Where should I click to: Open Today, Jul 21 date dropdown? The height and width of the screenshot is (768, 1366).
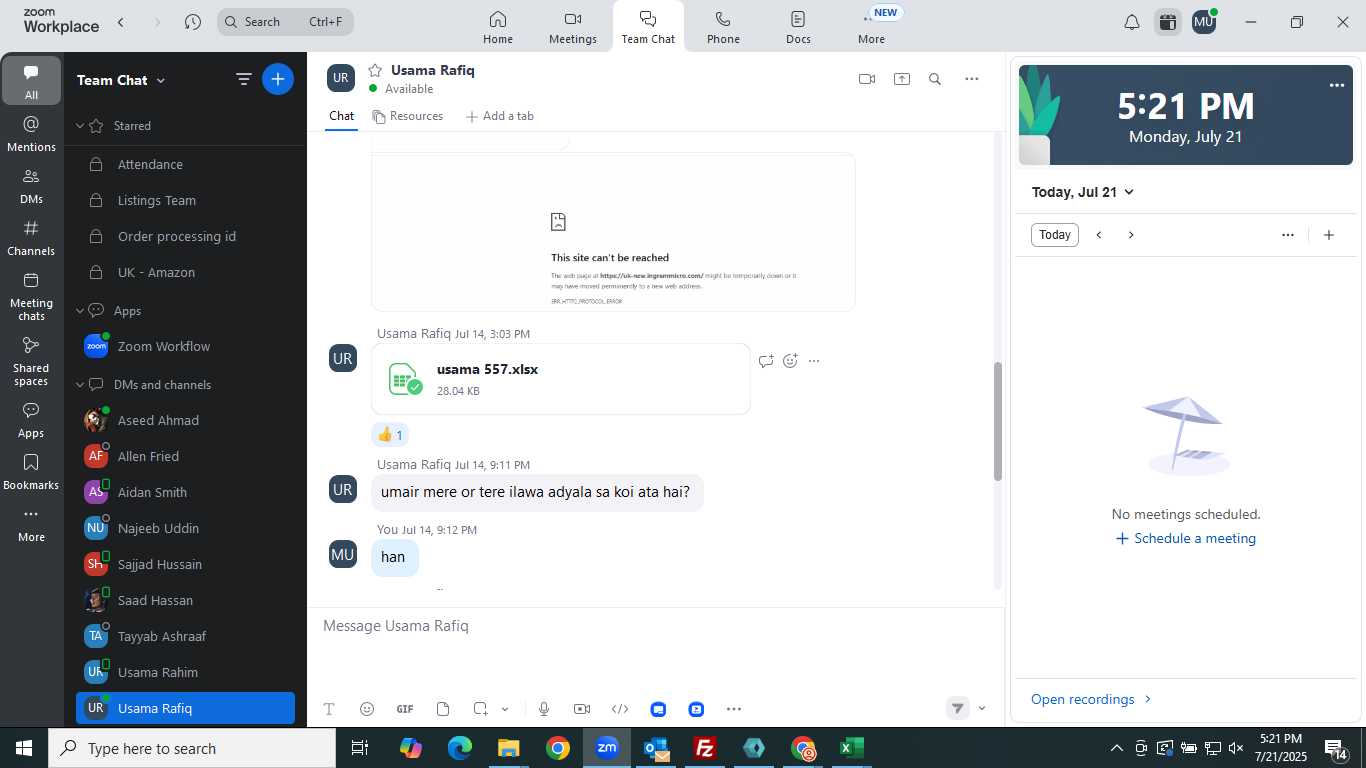coord(1083,192)
